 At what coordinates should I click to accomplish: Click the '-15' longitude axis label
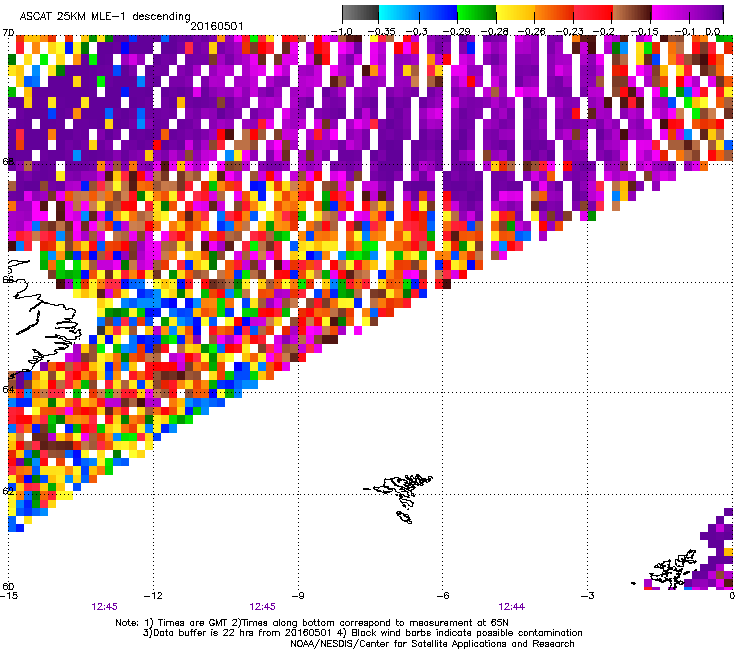coord(9,596)
